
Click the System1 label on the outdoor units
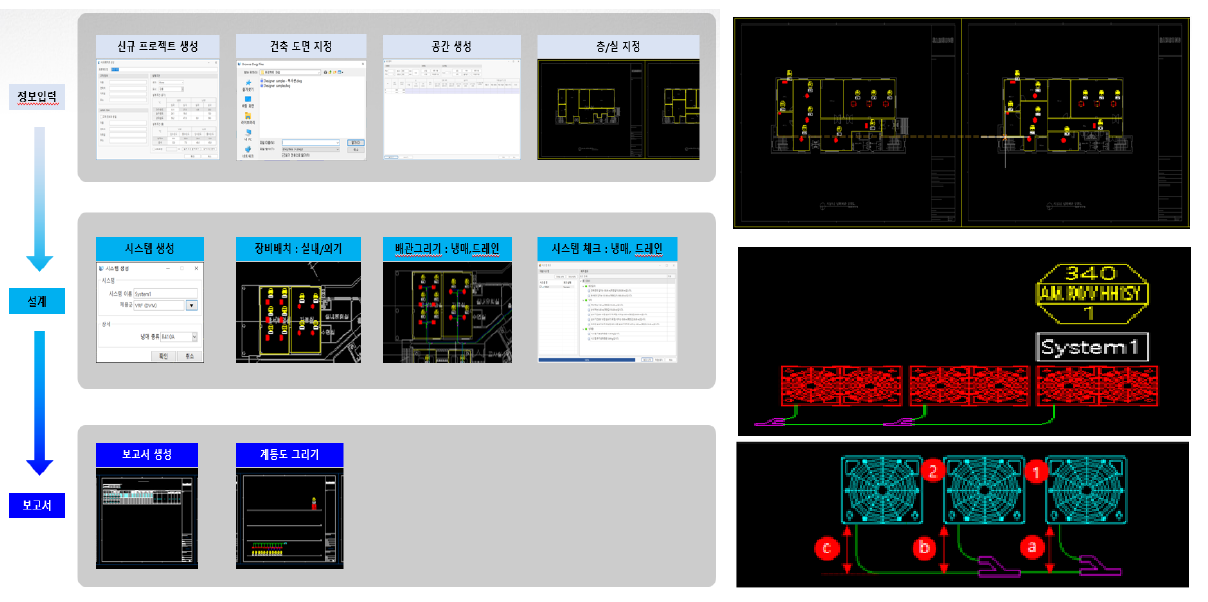click(x=1092, y=347)
